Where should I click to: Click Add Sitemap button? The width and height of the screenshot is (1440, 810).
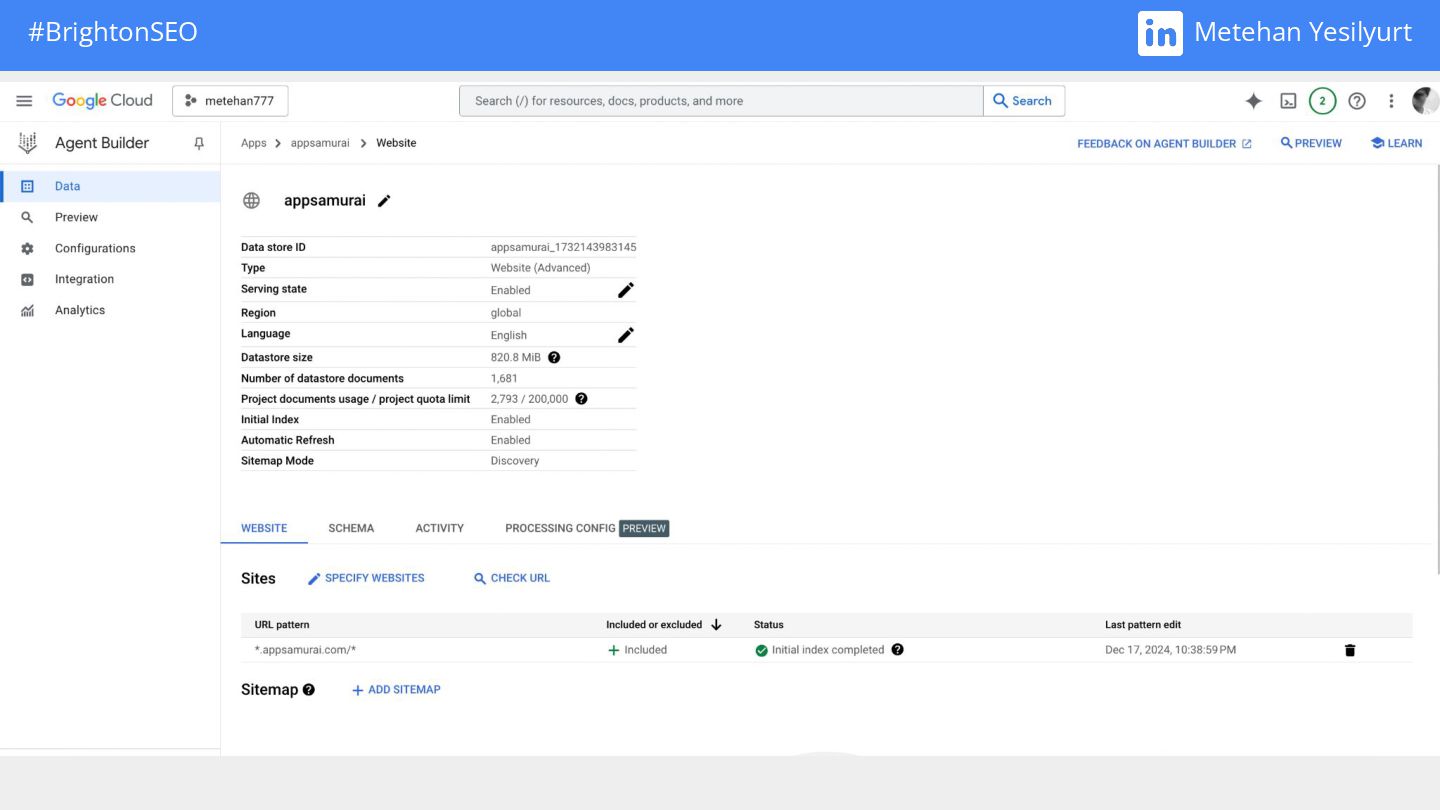396,690
